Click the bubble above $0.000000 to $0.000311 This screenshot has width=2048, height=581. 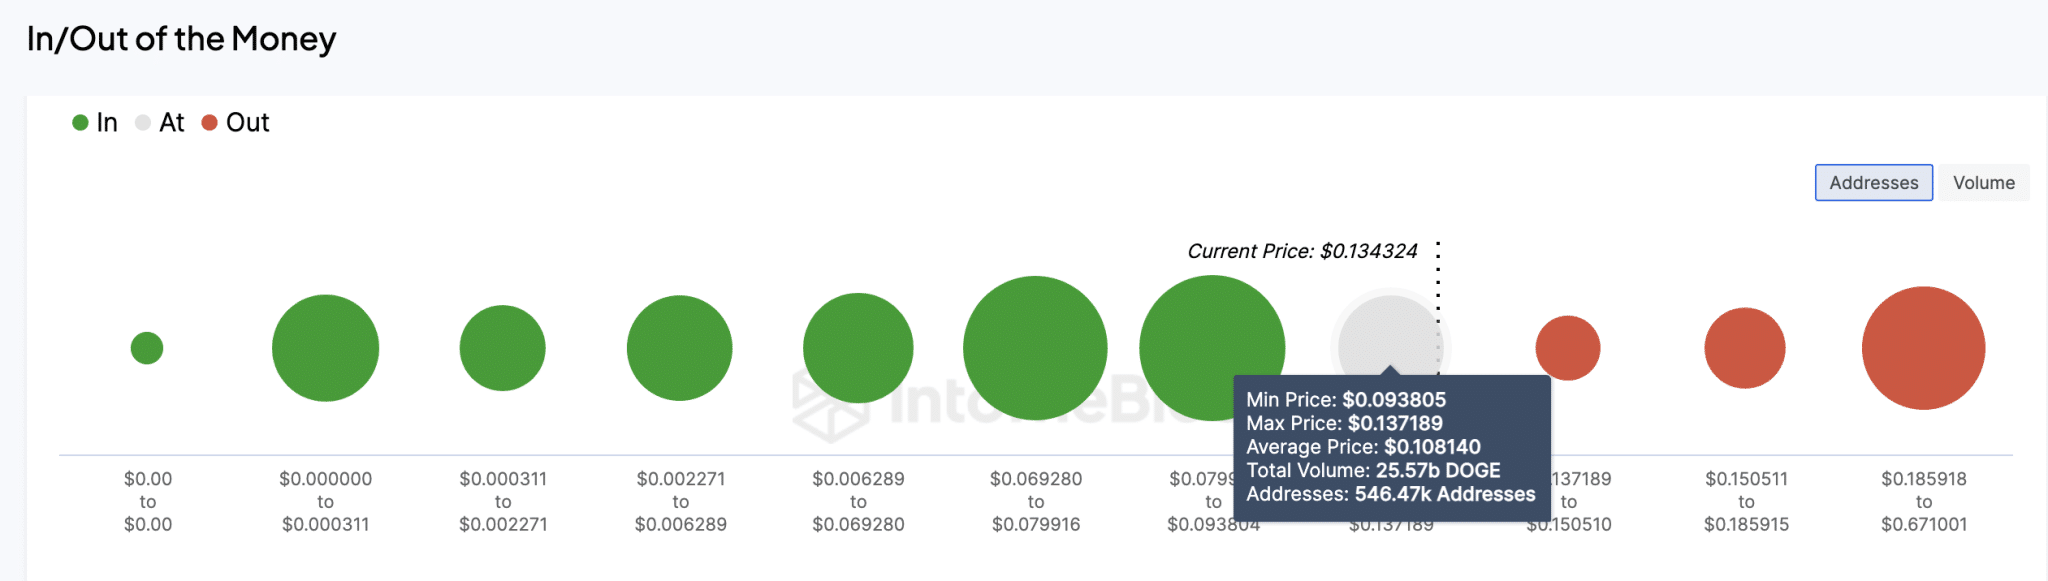click(x=325, y=348)
